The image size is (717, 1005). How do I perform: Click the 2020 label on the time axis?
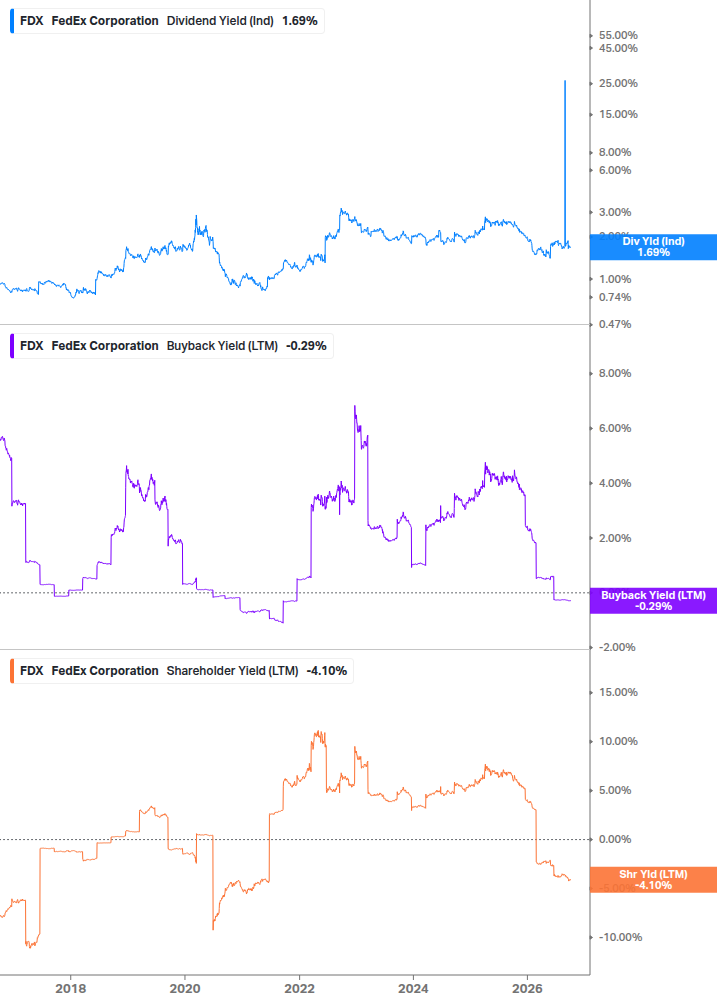coord(185,988)
